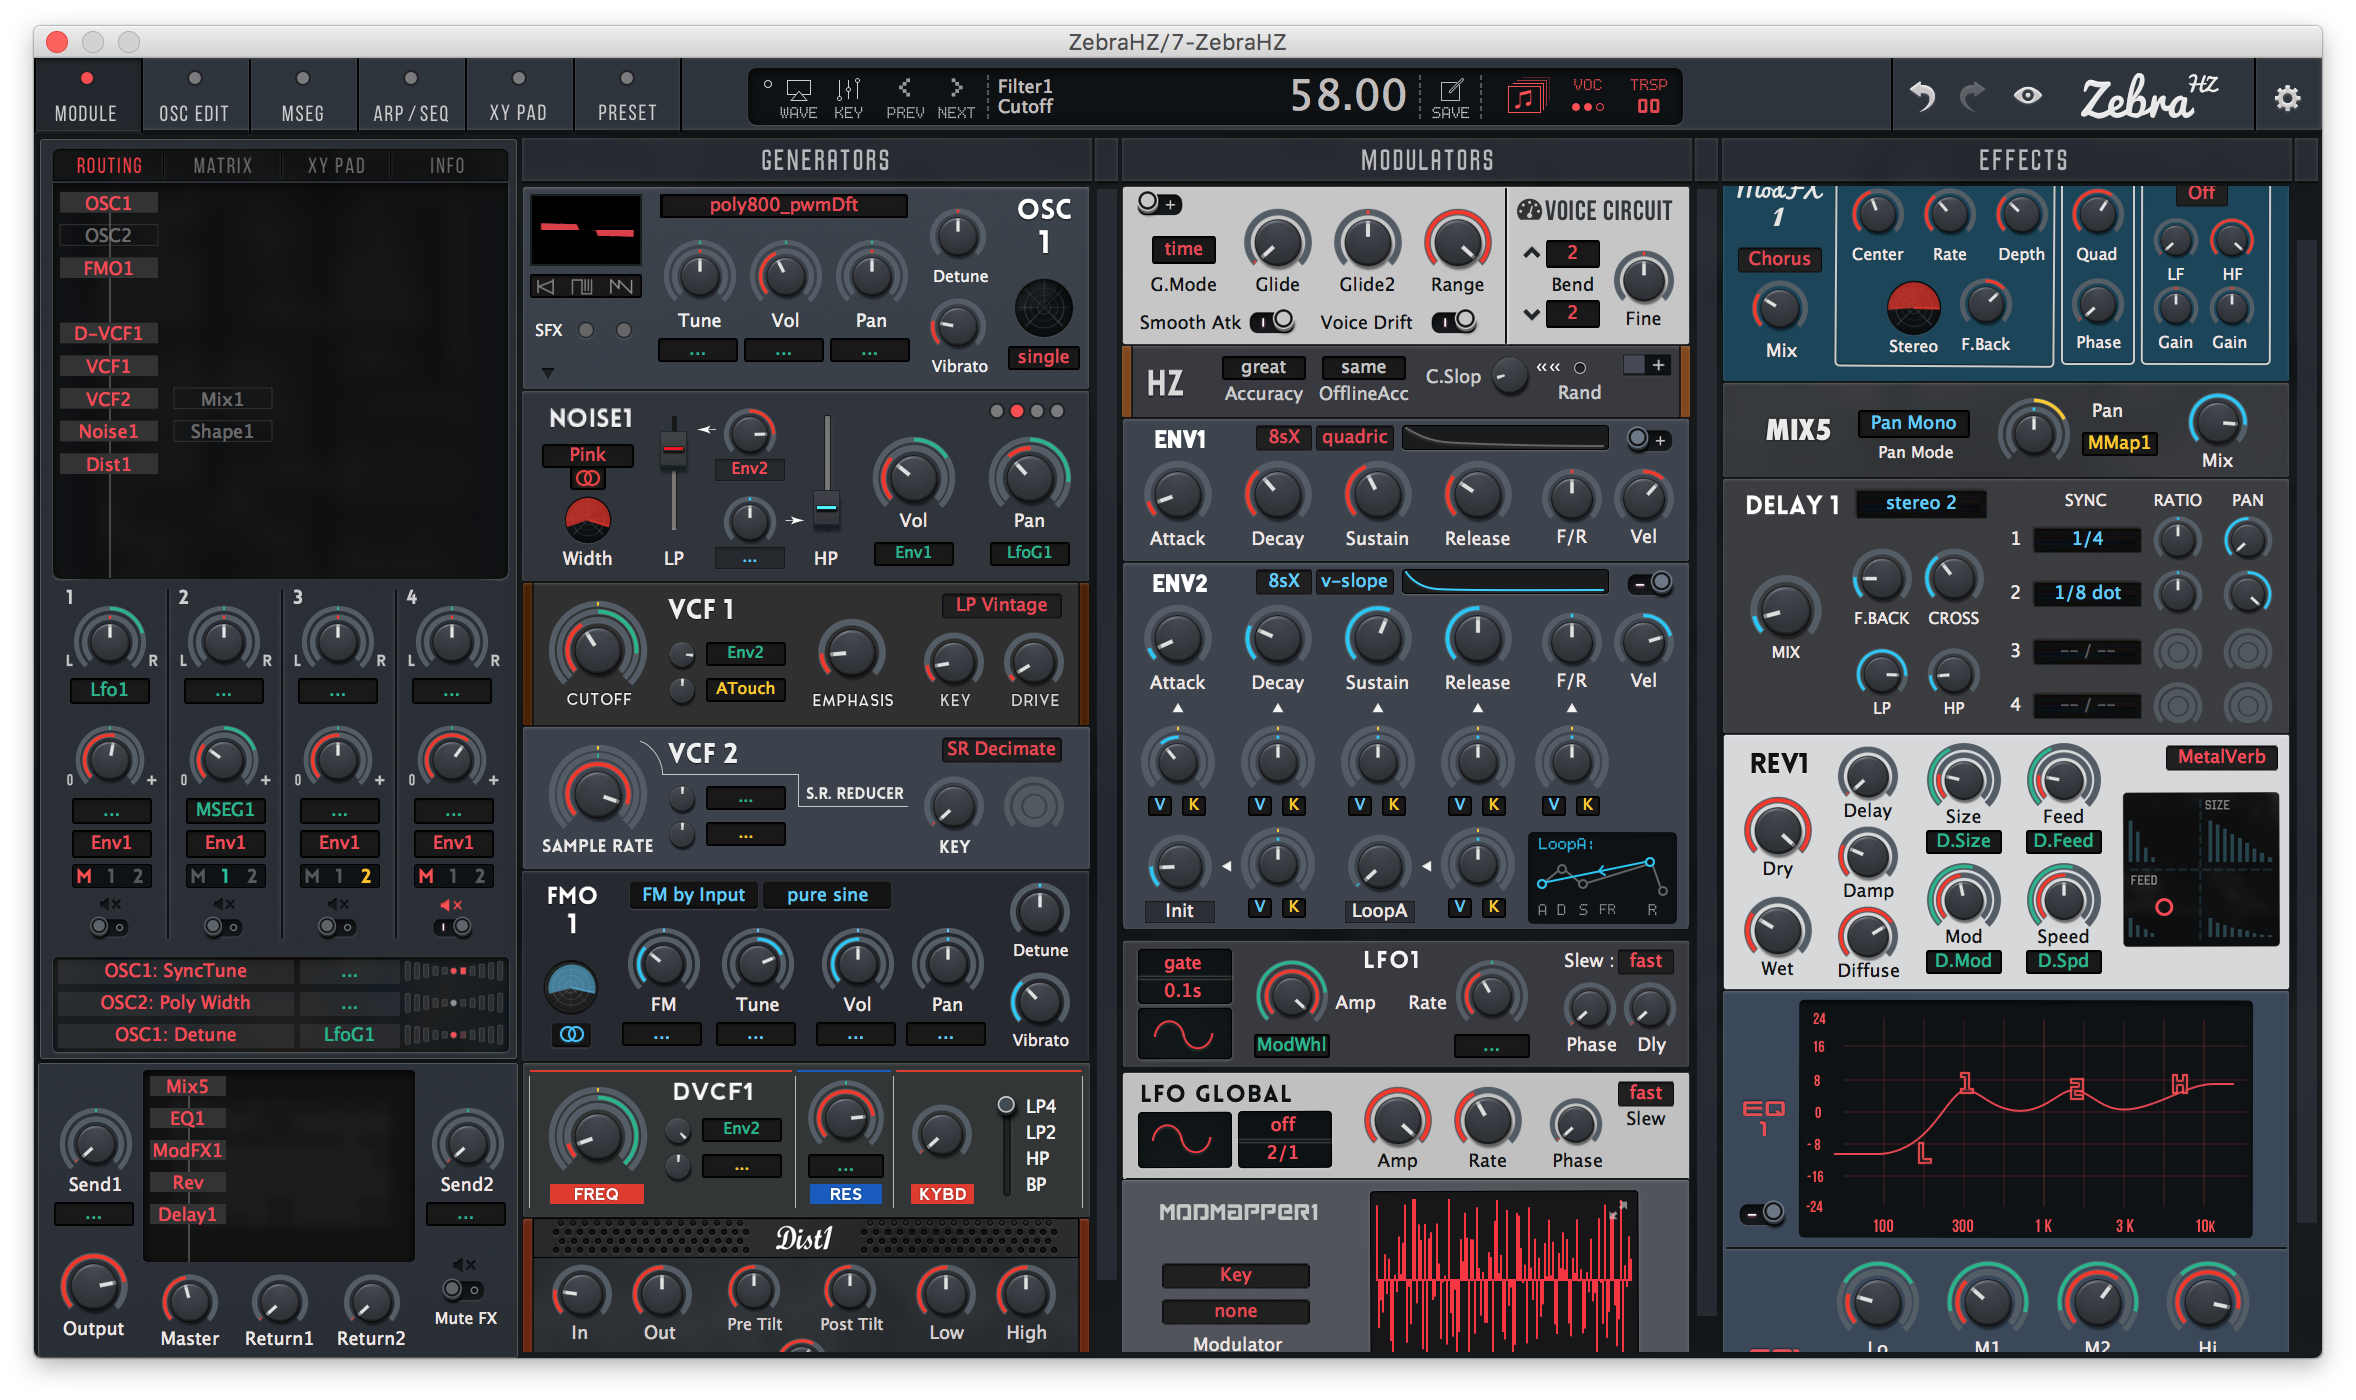Click the NOISE1 LP vertical slider
The height and width of the screenshot is (1400, 2356).
click(674, 475)
